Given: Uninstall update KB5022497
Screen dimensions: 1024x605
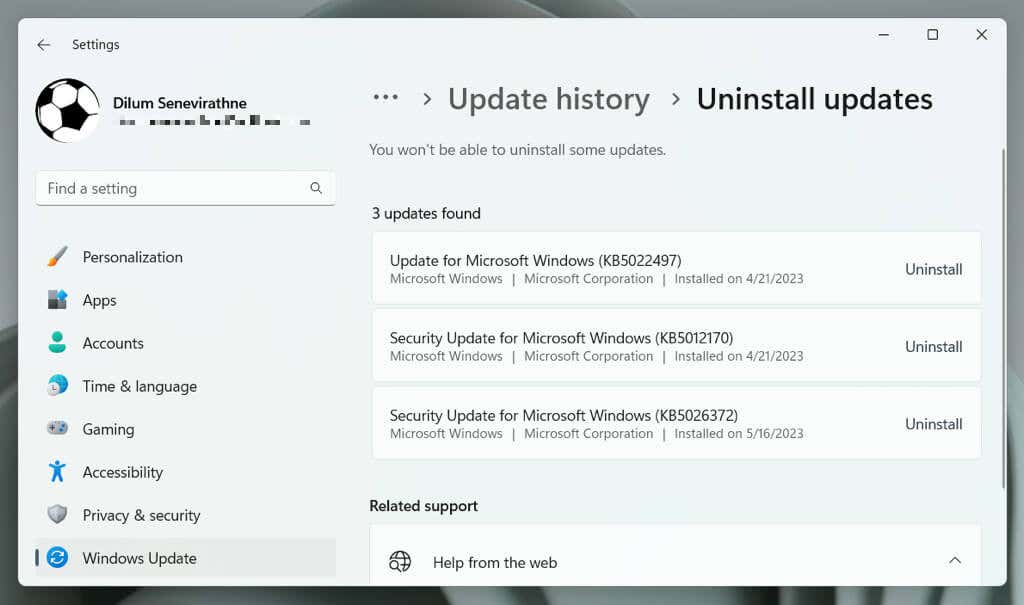Looking at the screenshot, I should pyautogui.click(x=933, y=269).
